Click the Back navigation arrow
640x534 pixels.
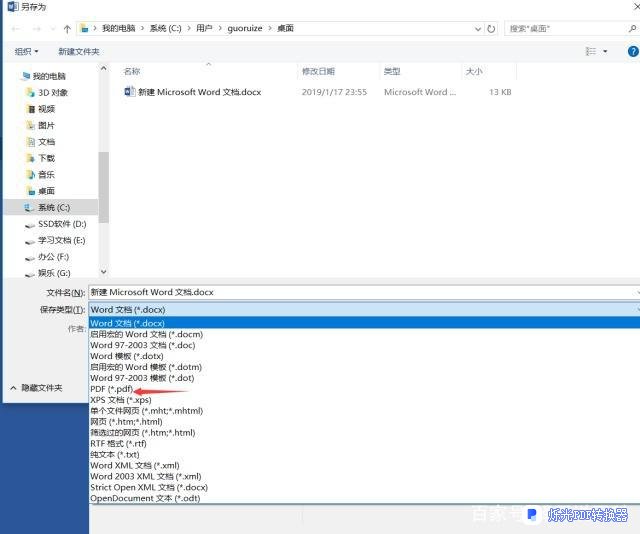coord(16,29)
